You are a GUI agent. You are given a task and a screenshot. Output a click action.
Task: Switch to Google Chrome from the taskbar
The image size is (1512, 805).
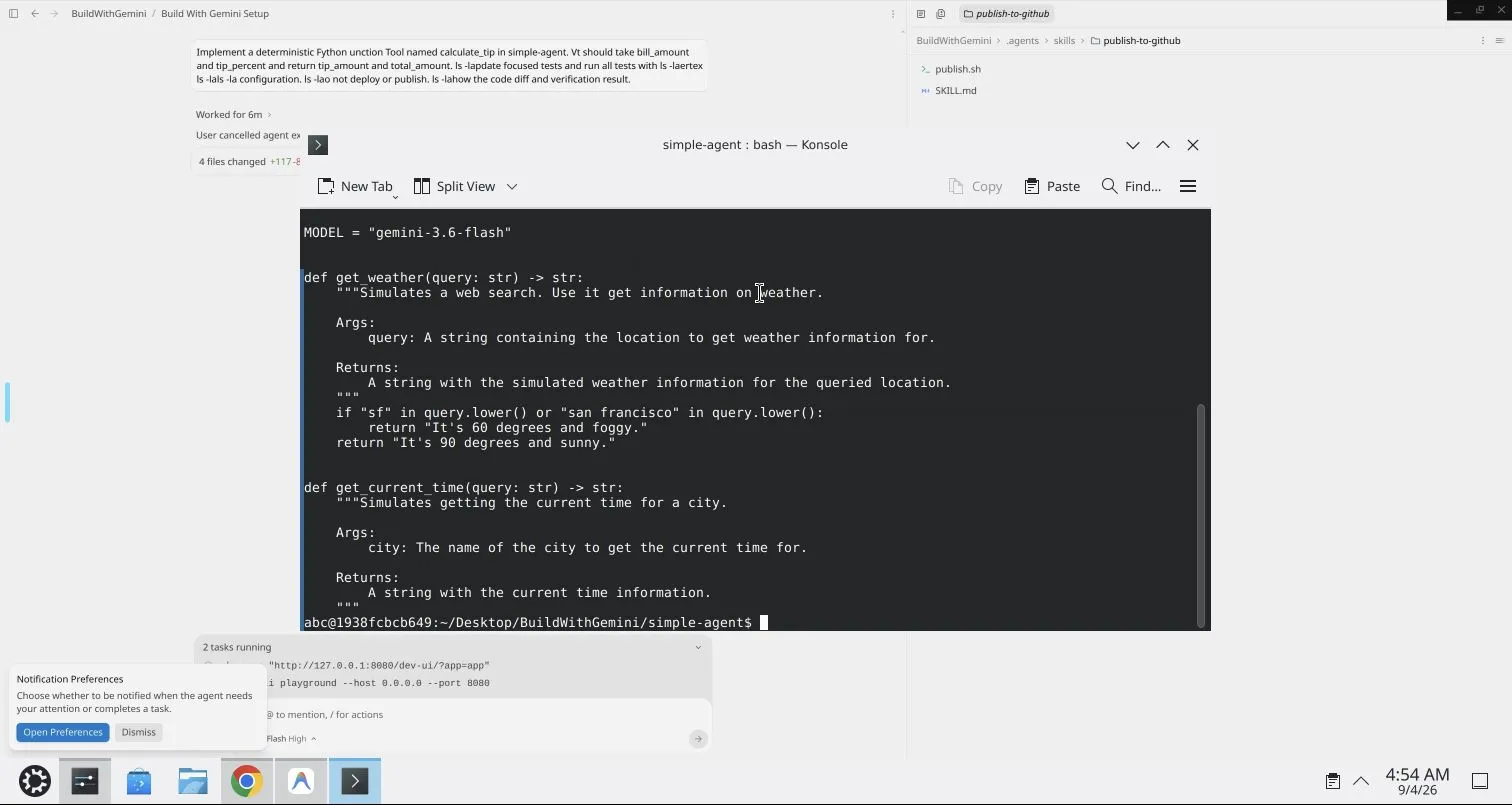[x=247, y=781]
